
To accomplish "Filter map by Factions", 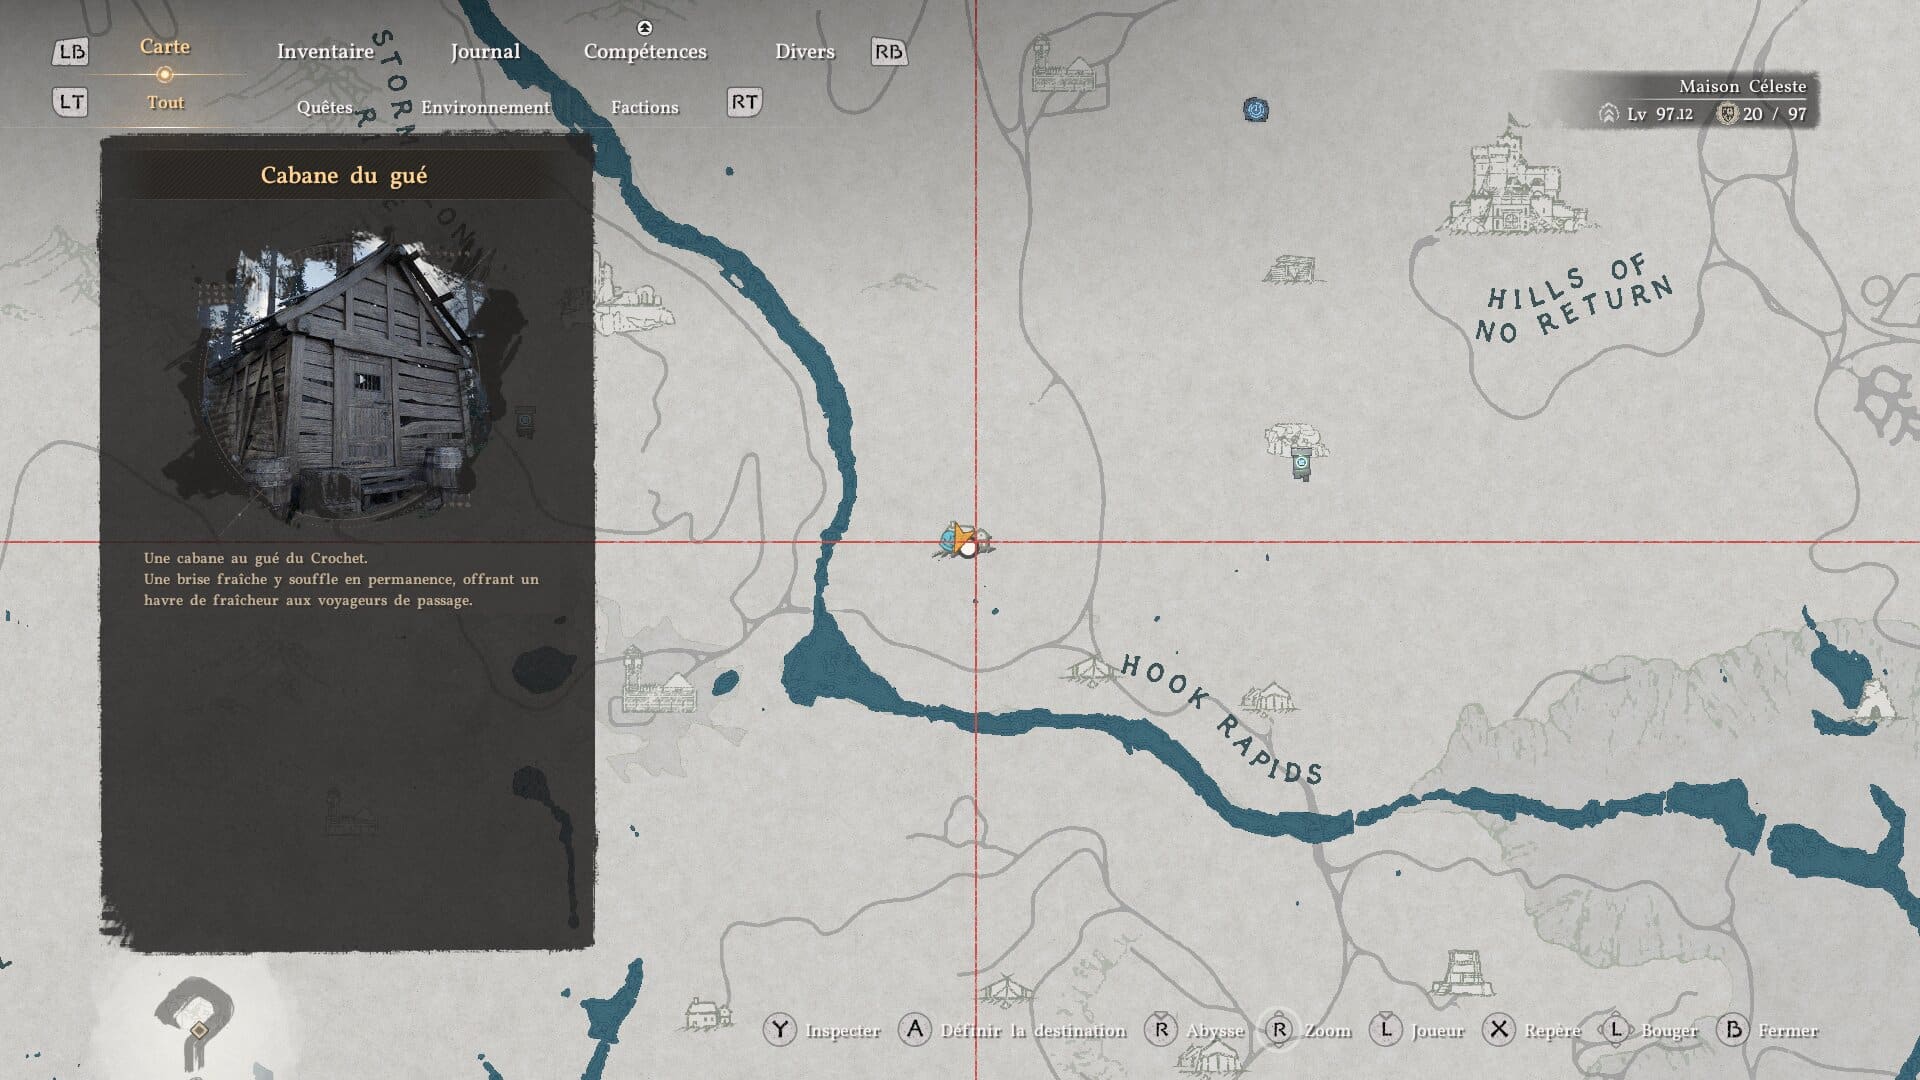I will (644, 107).
